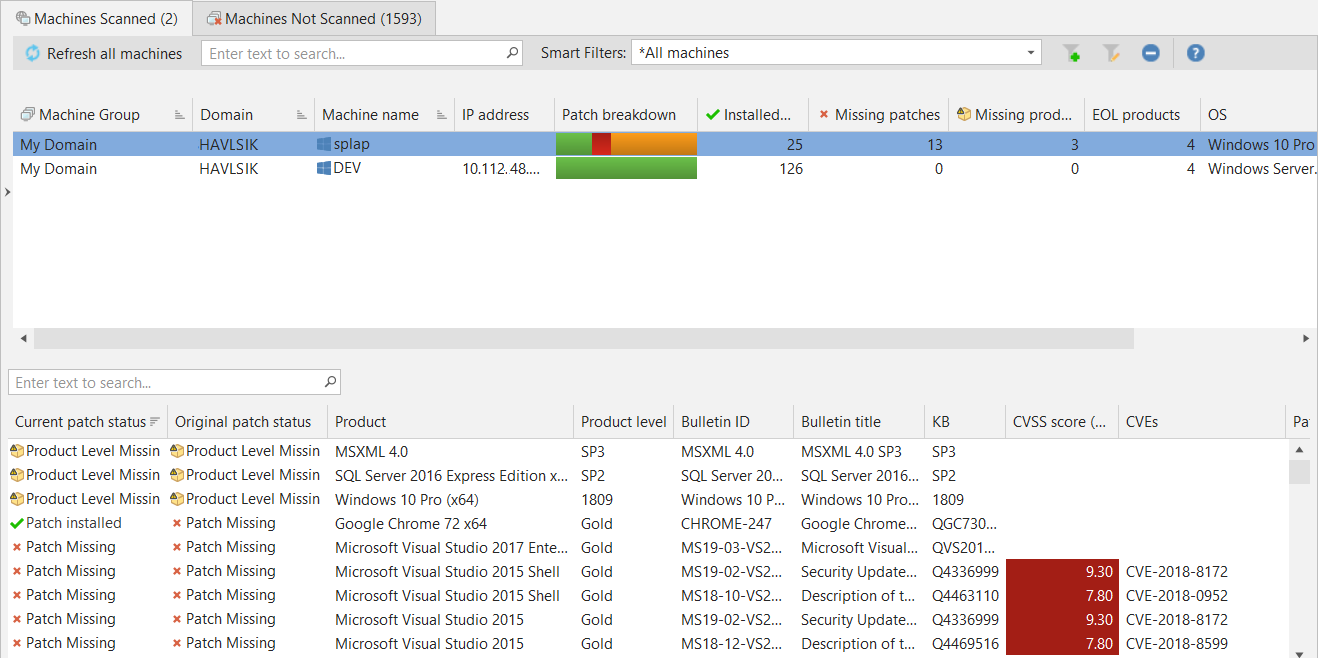Image resolution: width=1318 pixels, height=658 pixels.
Task: Switch to the Machines Scanned (2) tab
Action: (96, 18)
